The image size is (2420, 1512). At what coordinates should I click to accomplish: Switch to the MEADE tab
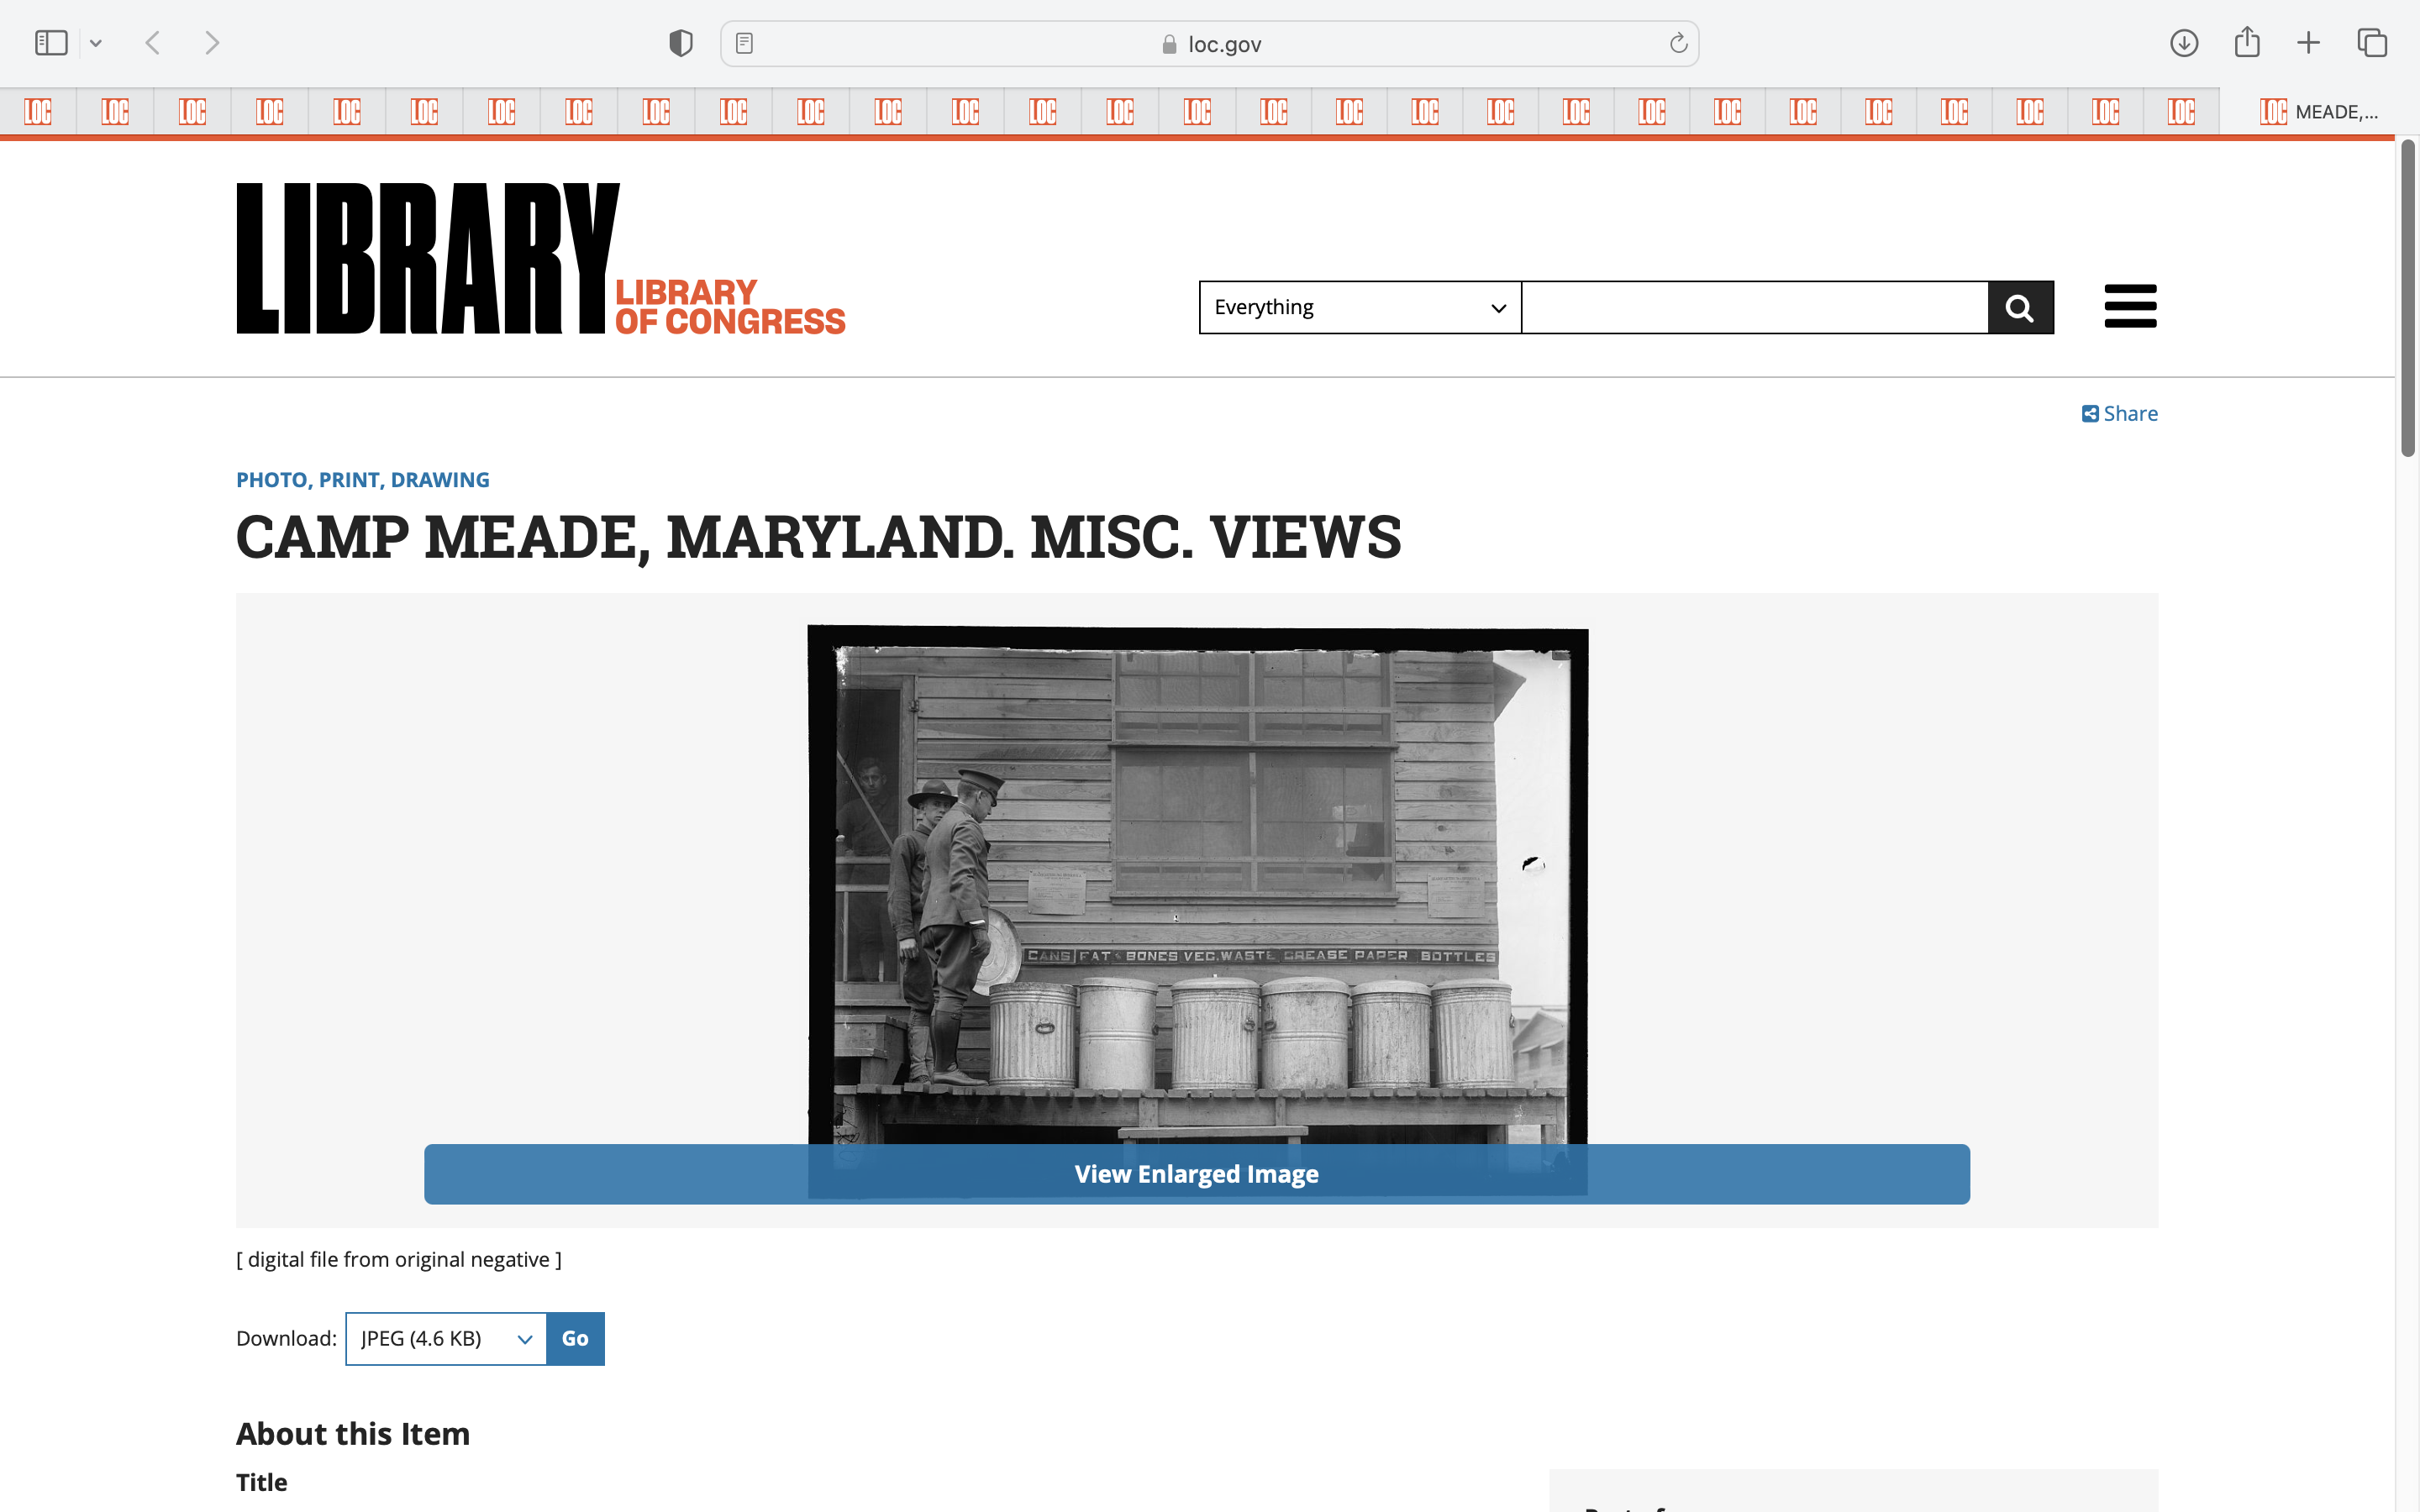coord(2318,112)
